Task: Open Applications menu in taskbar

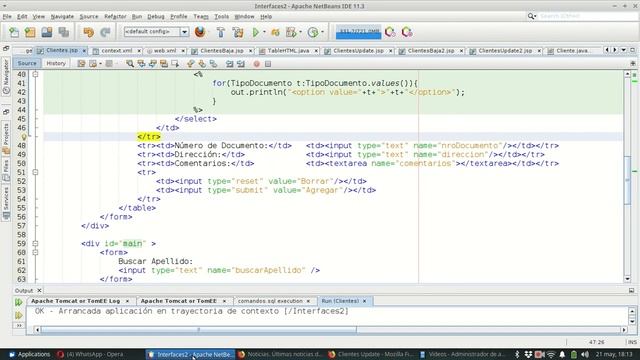Action: [x=29, y=354]
